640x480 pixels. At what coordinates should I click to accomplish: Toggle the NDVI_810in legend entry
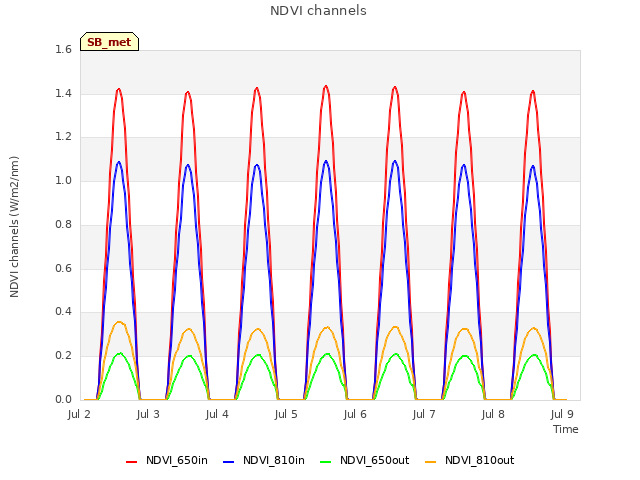click(264, 460)
